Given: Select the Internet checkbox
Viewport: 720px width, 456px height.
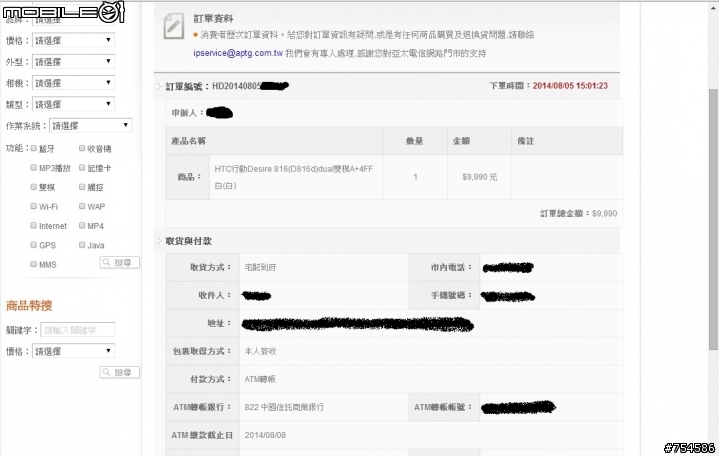Looking at the screenshot, I should (x=34, y=225).
